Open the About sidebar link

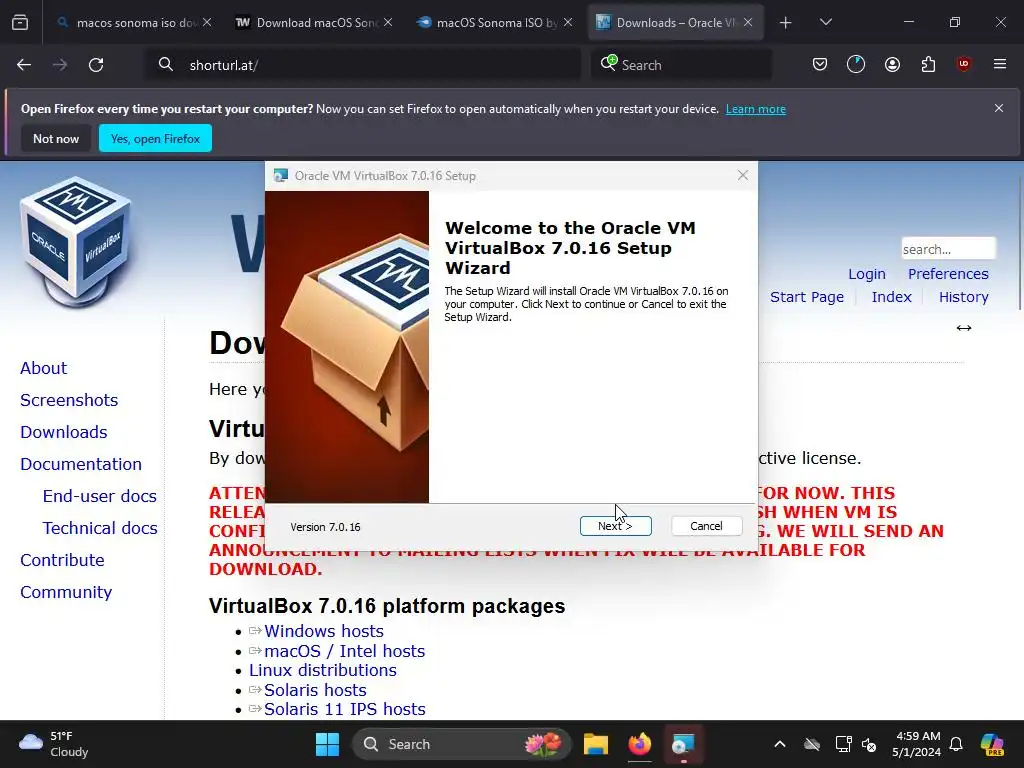(x=43, y=368)
